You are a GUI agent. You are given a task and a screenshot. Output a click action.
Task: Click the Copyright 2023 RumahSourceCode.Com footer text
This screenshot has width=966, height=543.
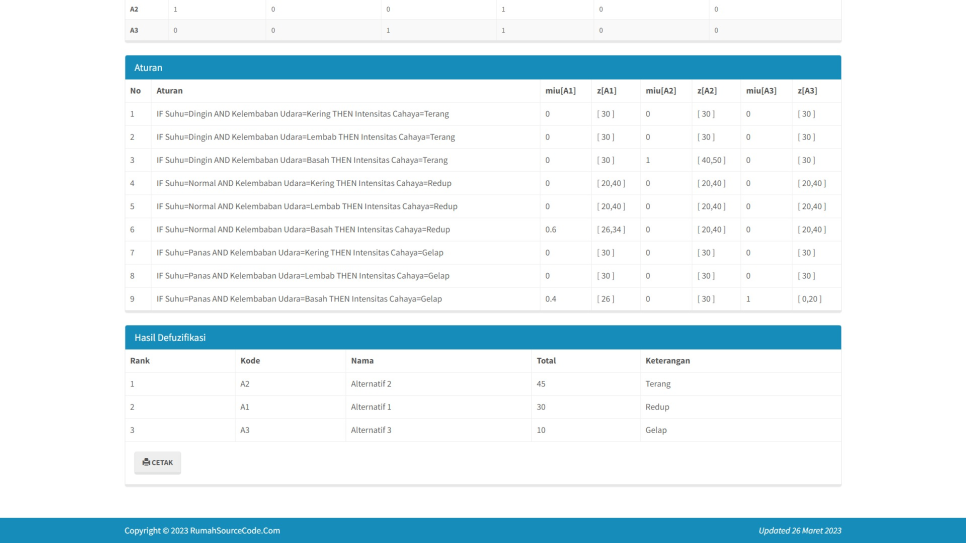click(x=202, y=531)
